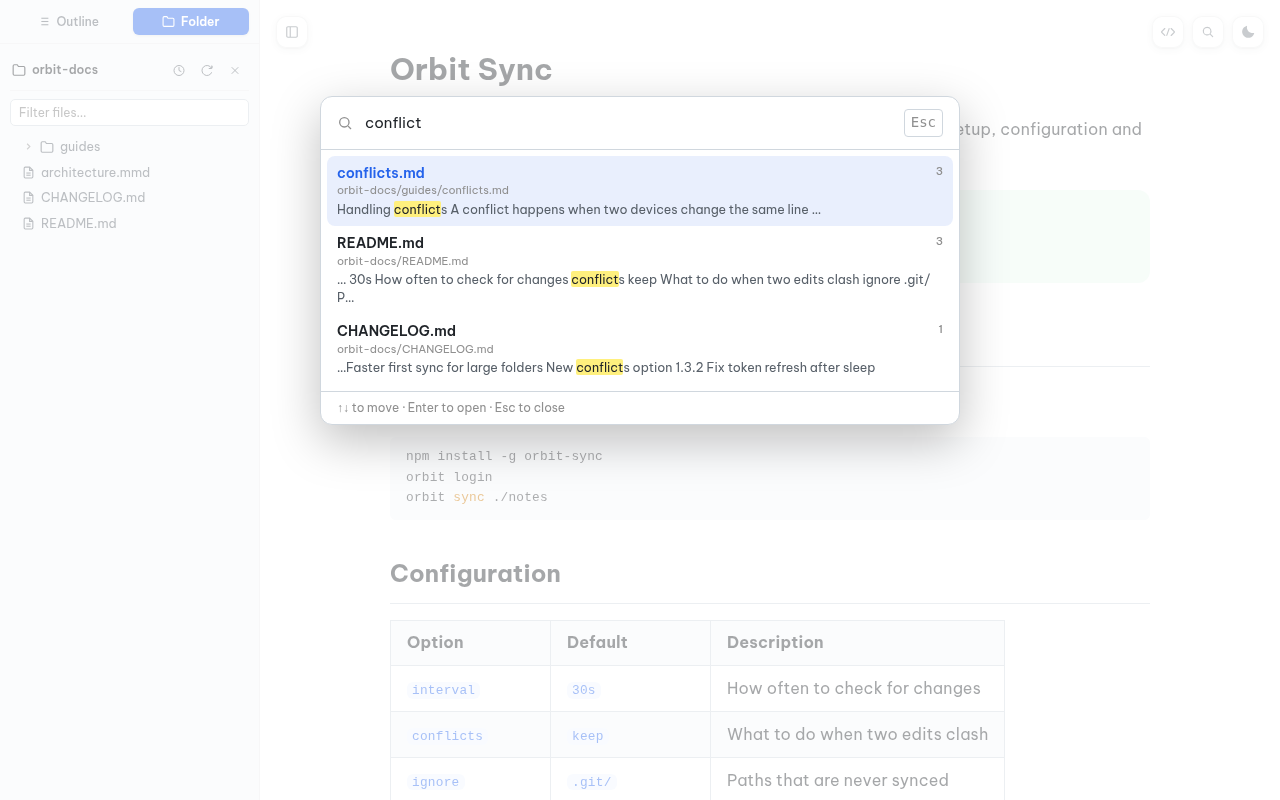Click the npm install code line
1280x800 pixels.
pyautogui.click(x=504, y=456)
